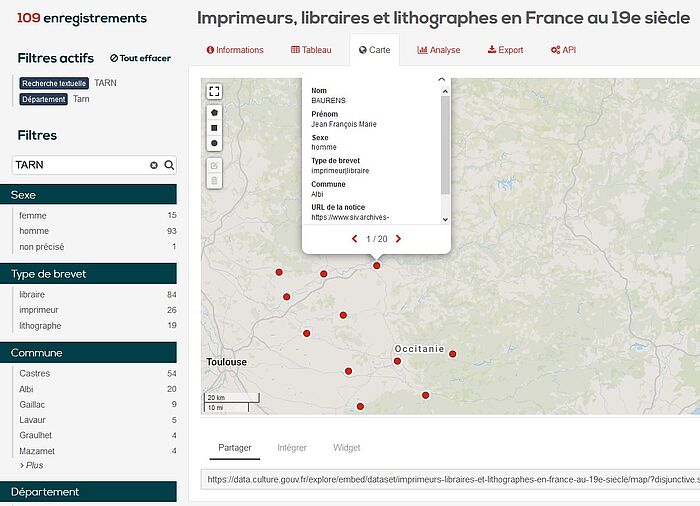Click the Sexe filter header

click(88, 195)
